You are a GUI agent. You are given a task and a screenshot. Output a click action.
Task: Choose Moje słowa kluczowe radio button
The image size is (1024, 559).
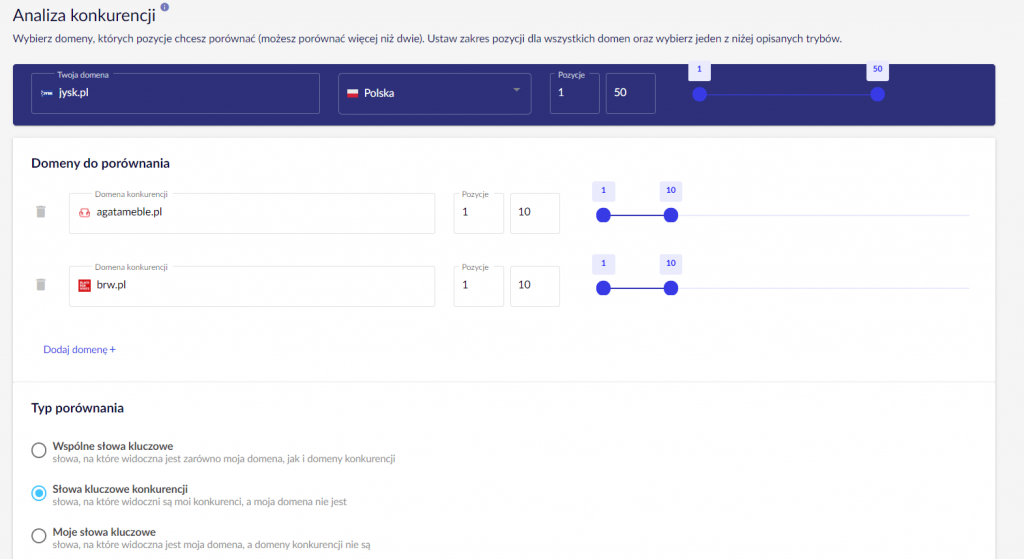click(39, 536)
